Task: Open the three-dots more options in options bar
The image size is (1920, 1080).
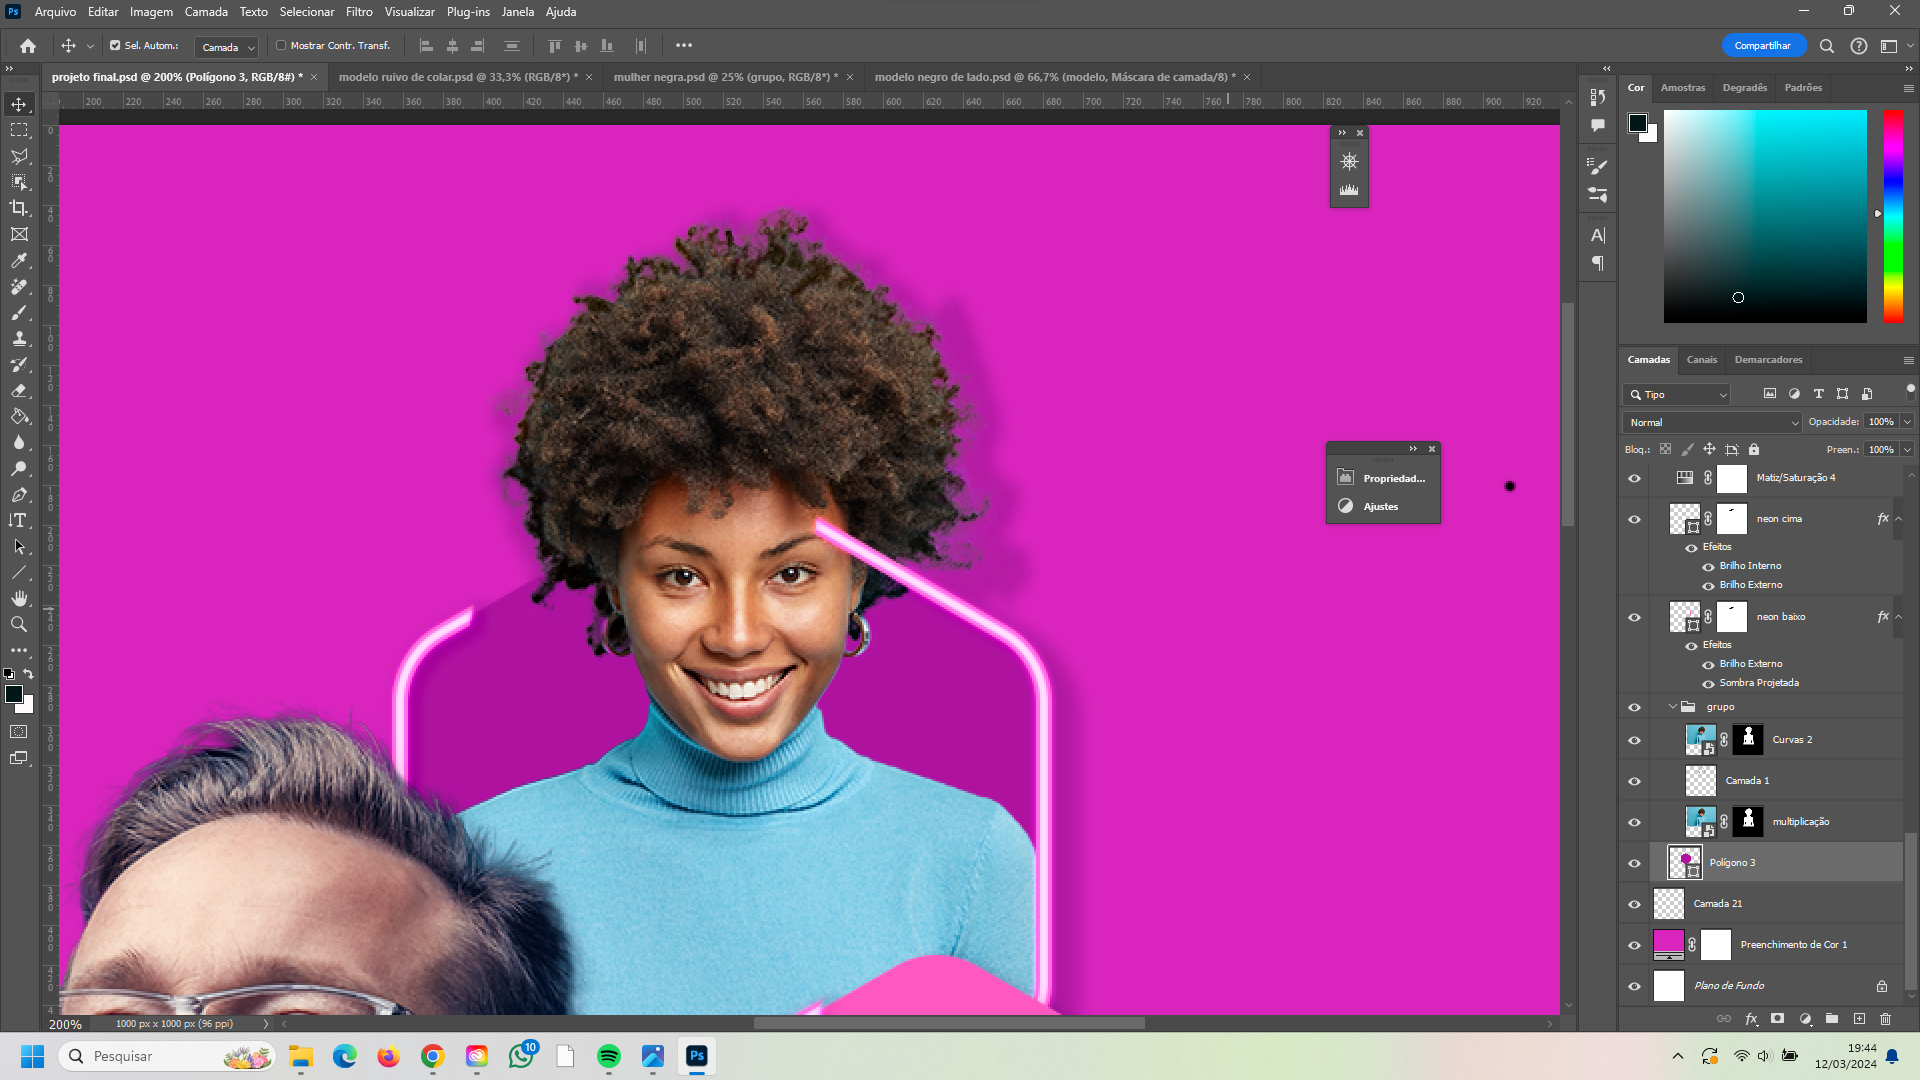Action: pyautogui.click(x=684, y=45)
